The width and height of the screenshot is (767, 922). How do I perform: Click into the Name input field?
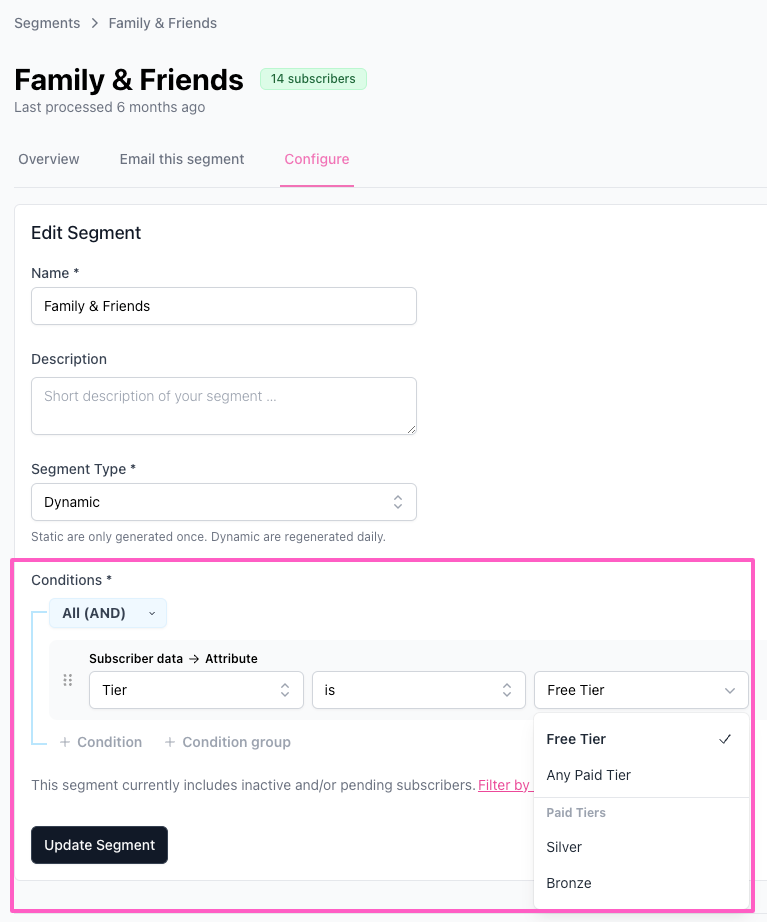point(224,306)
